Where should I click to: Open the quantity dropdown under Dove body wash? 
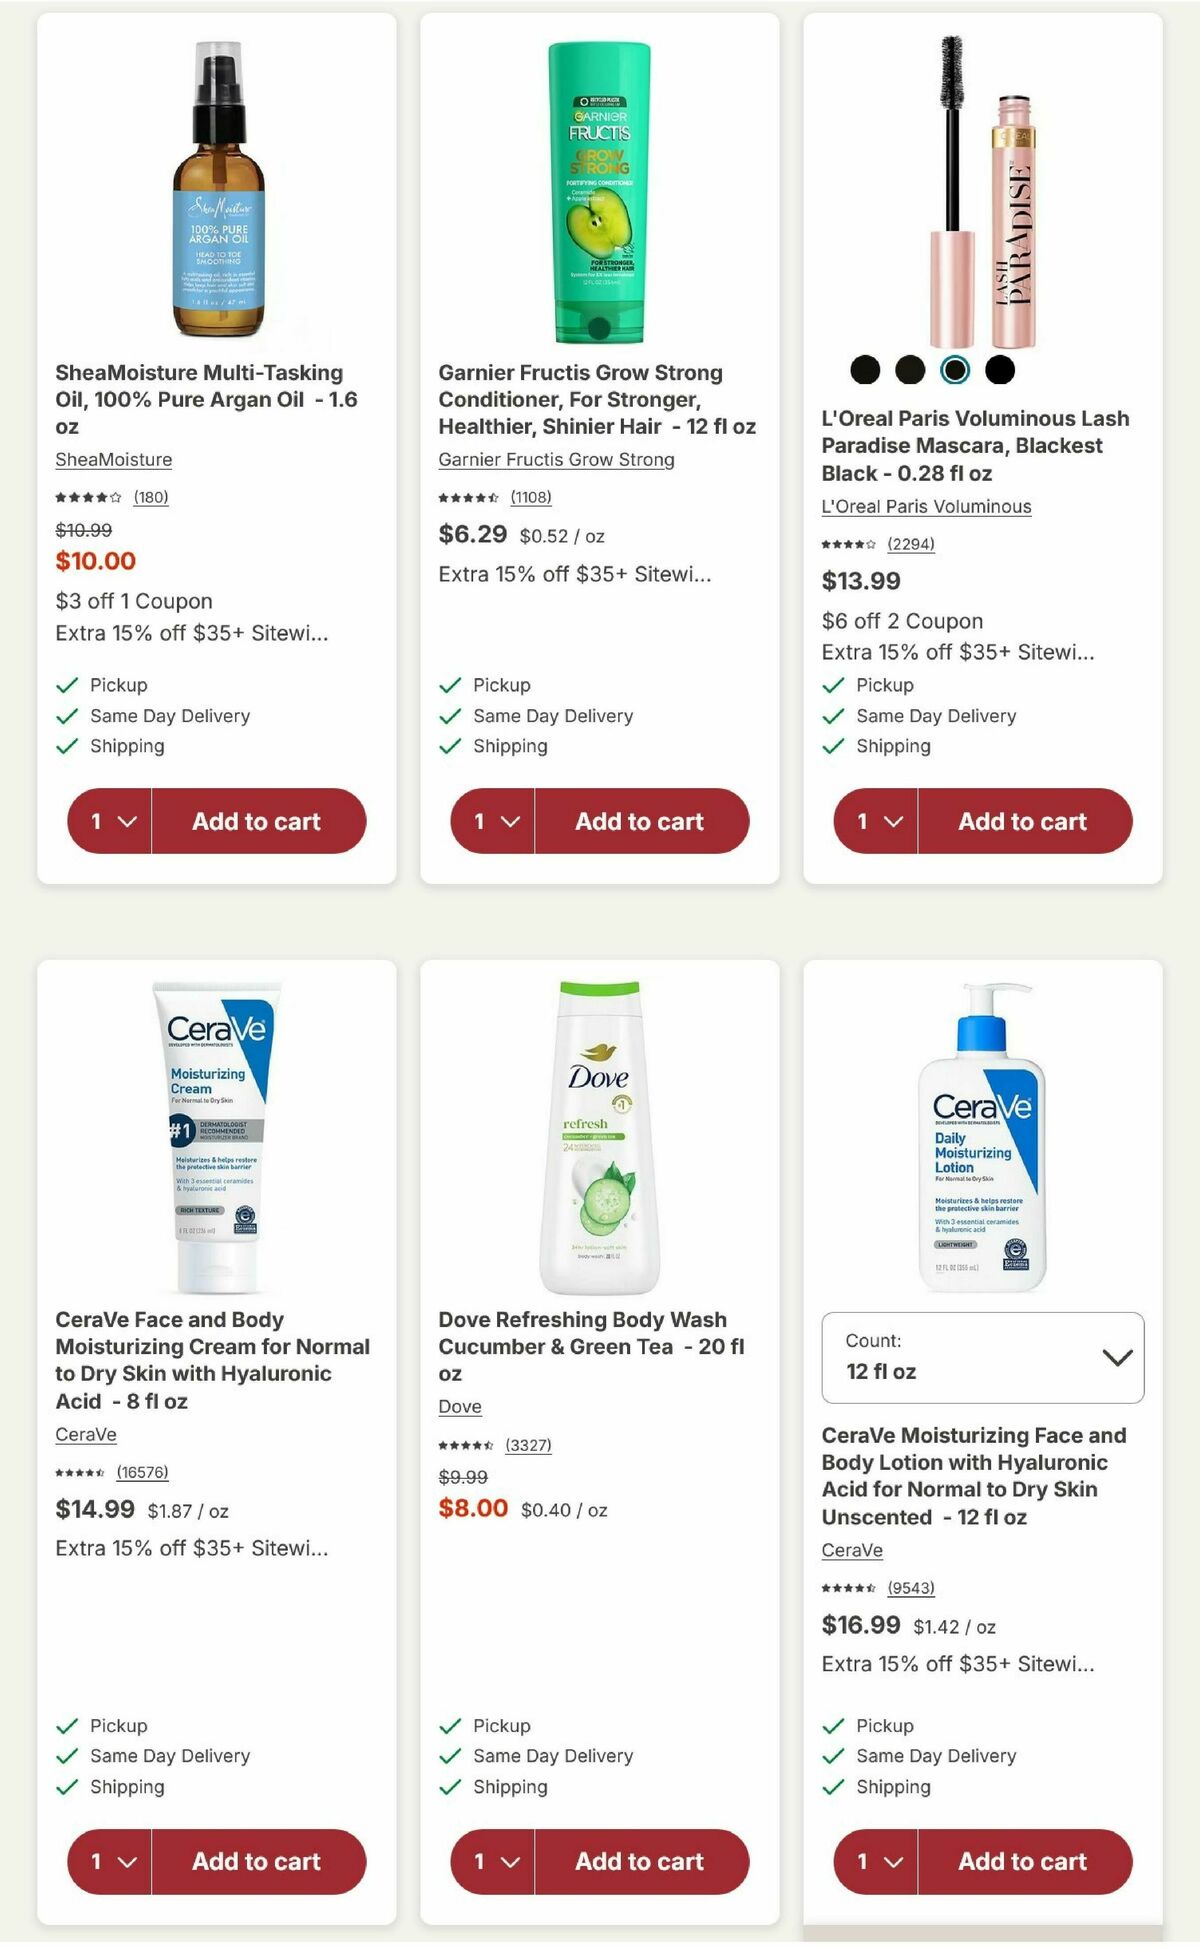tap(493, 1862)
